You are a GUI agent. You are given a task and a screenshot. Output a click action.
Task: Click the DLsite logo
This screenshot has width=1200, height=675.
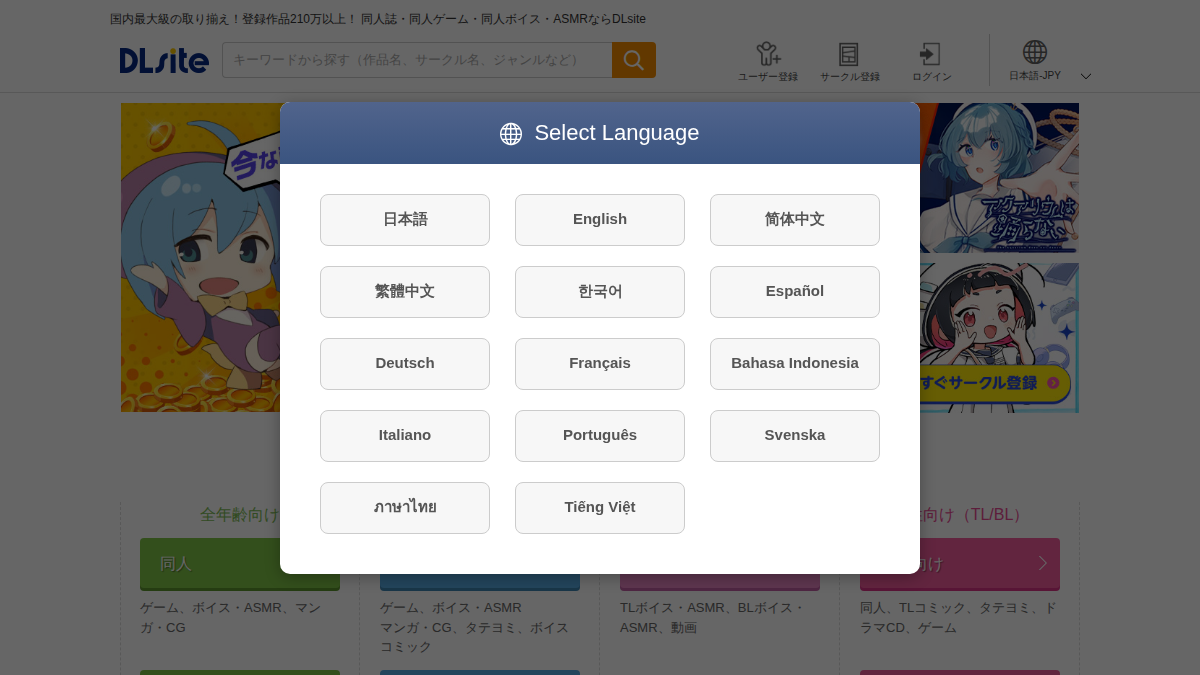click(164, 60)
